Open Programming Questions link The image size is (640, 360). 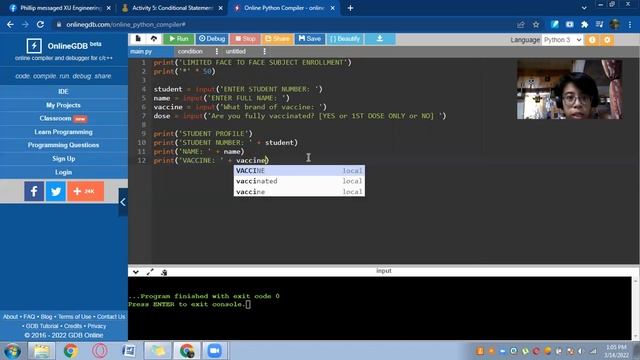pos(63,145)
